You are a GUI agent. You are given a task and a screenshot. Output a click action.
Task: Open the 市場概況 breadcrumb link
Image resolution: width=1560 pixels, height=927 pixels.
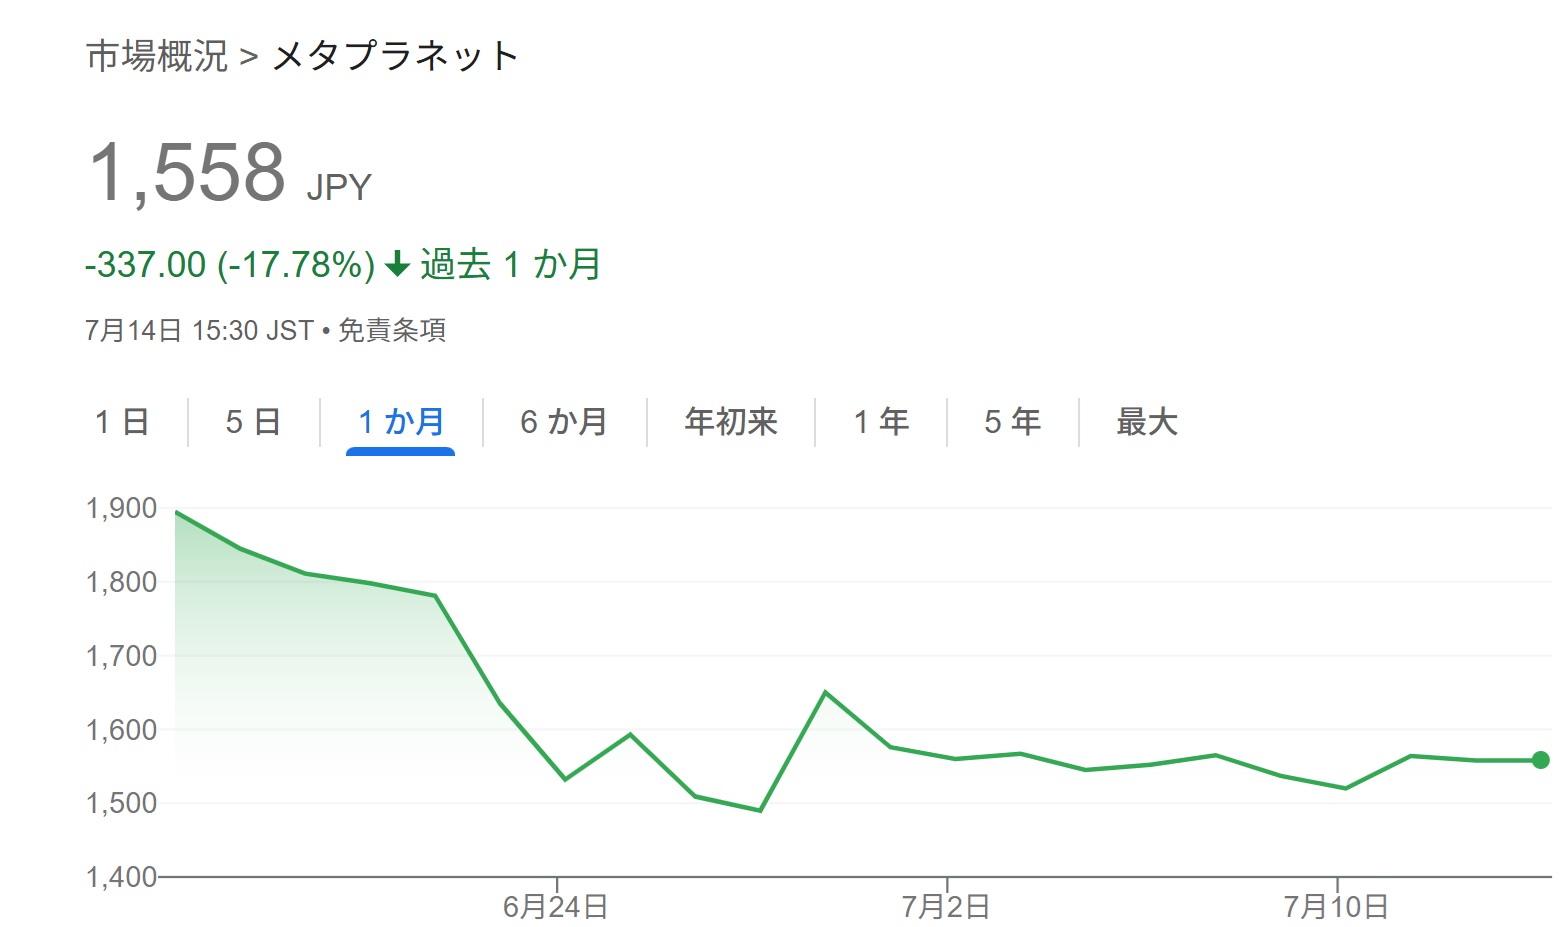(157, 56)
